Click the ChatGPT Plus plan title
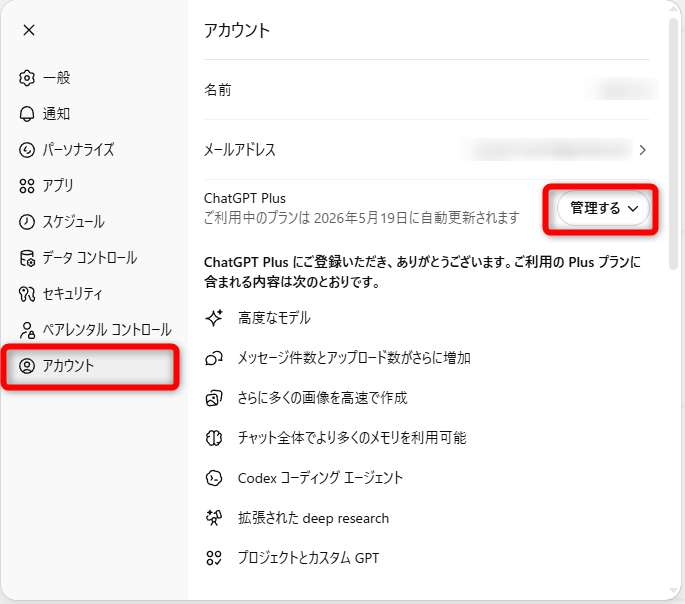 coord(245,198)
